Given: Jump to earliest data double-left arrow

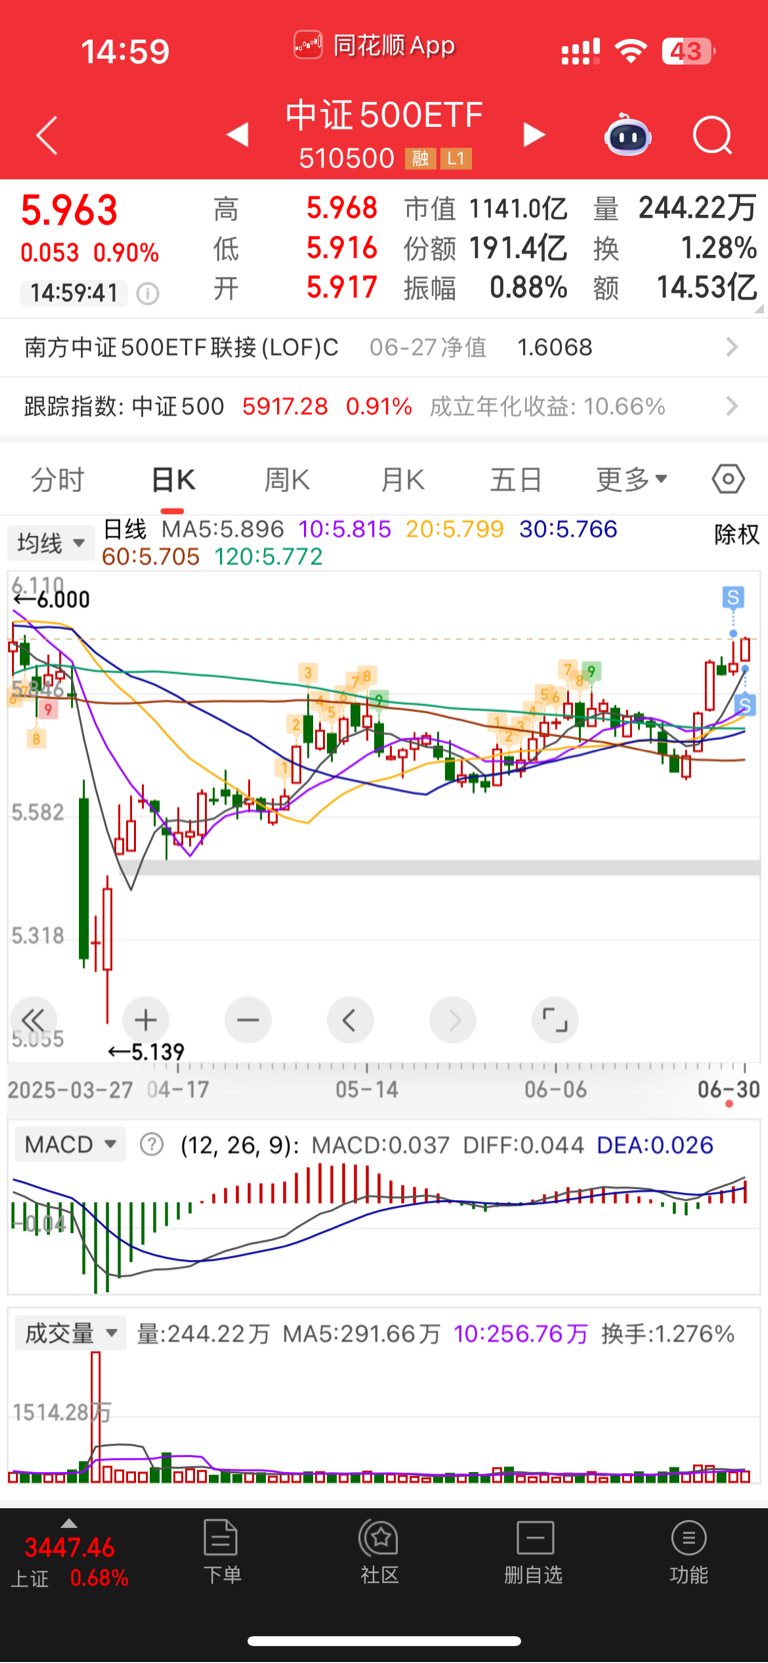Looking at the screenshot, I should 33,1020.
